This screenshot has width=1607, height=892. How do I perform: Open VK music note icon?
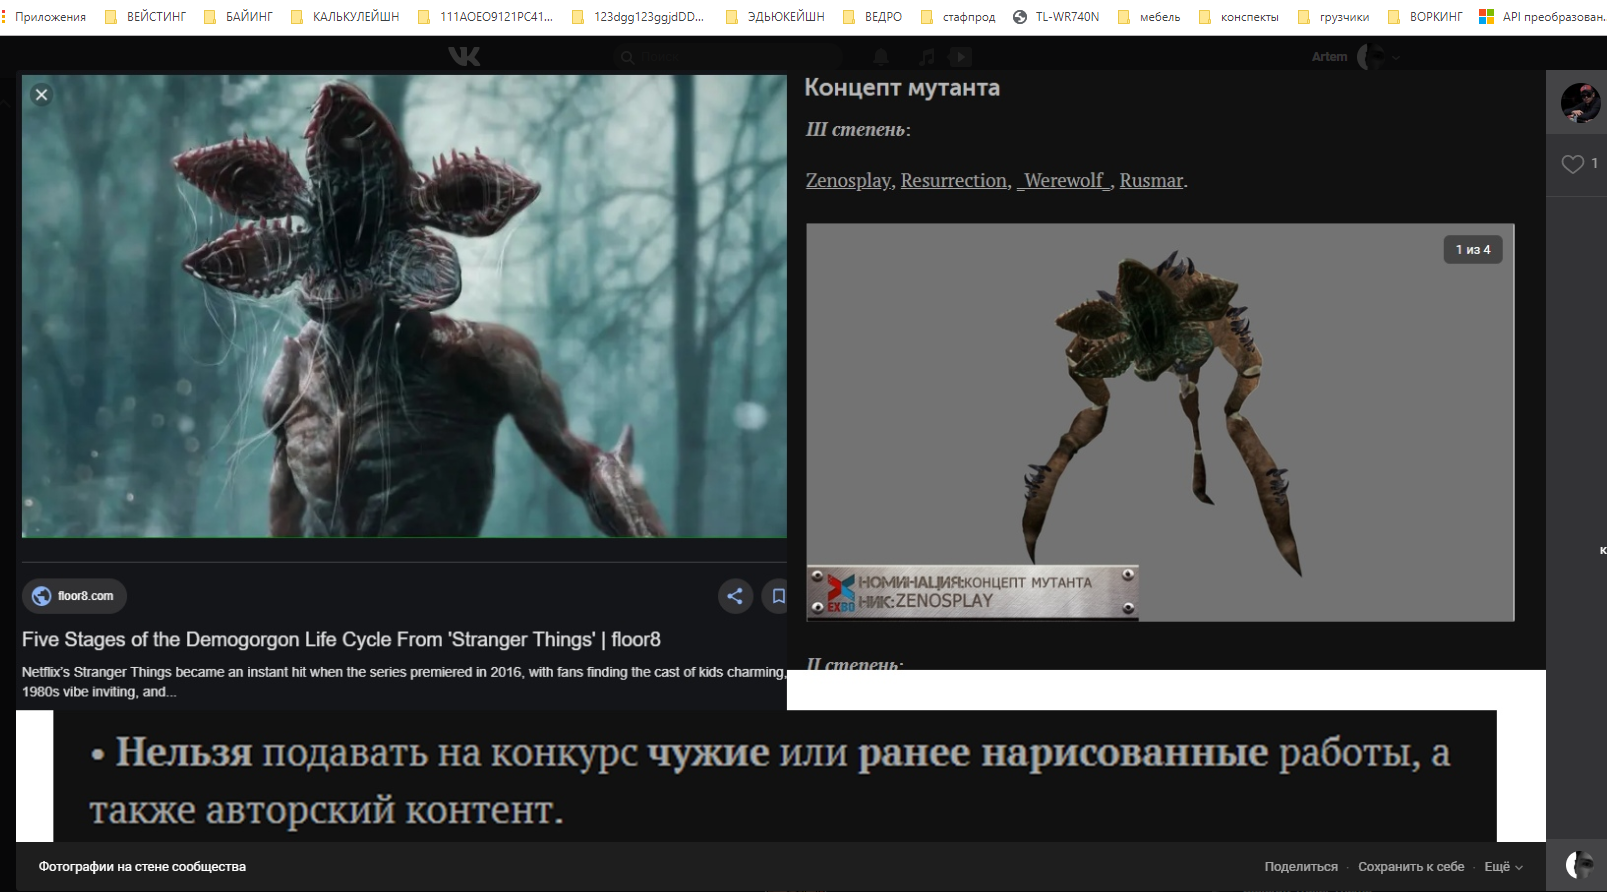click(x=927, y=57)
